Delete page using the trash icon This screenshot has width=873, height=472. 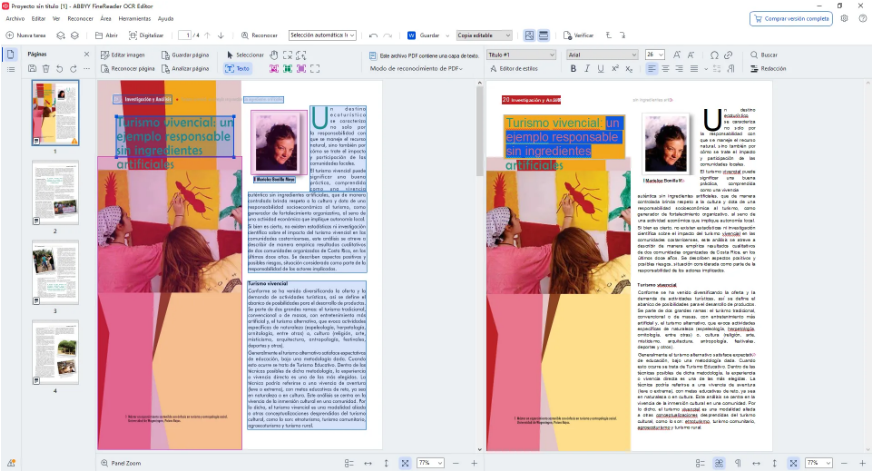tap(46, 68)
